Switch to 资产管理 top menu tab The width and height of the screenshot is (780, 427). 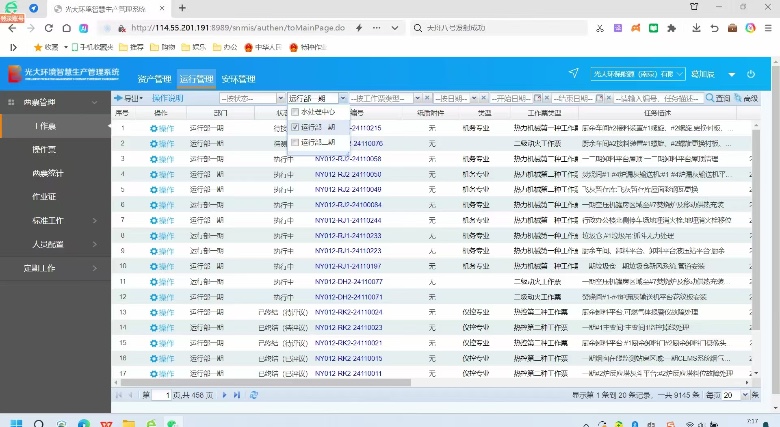point(154,78)
